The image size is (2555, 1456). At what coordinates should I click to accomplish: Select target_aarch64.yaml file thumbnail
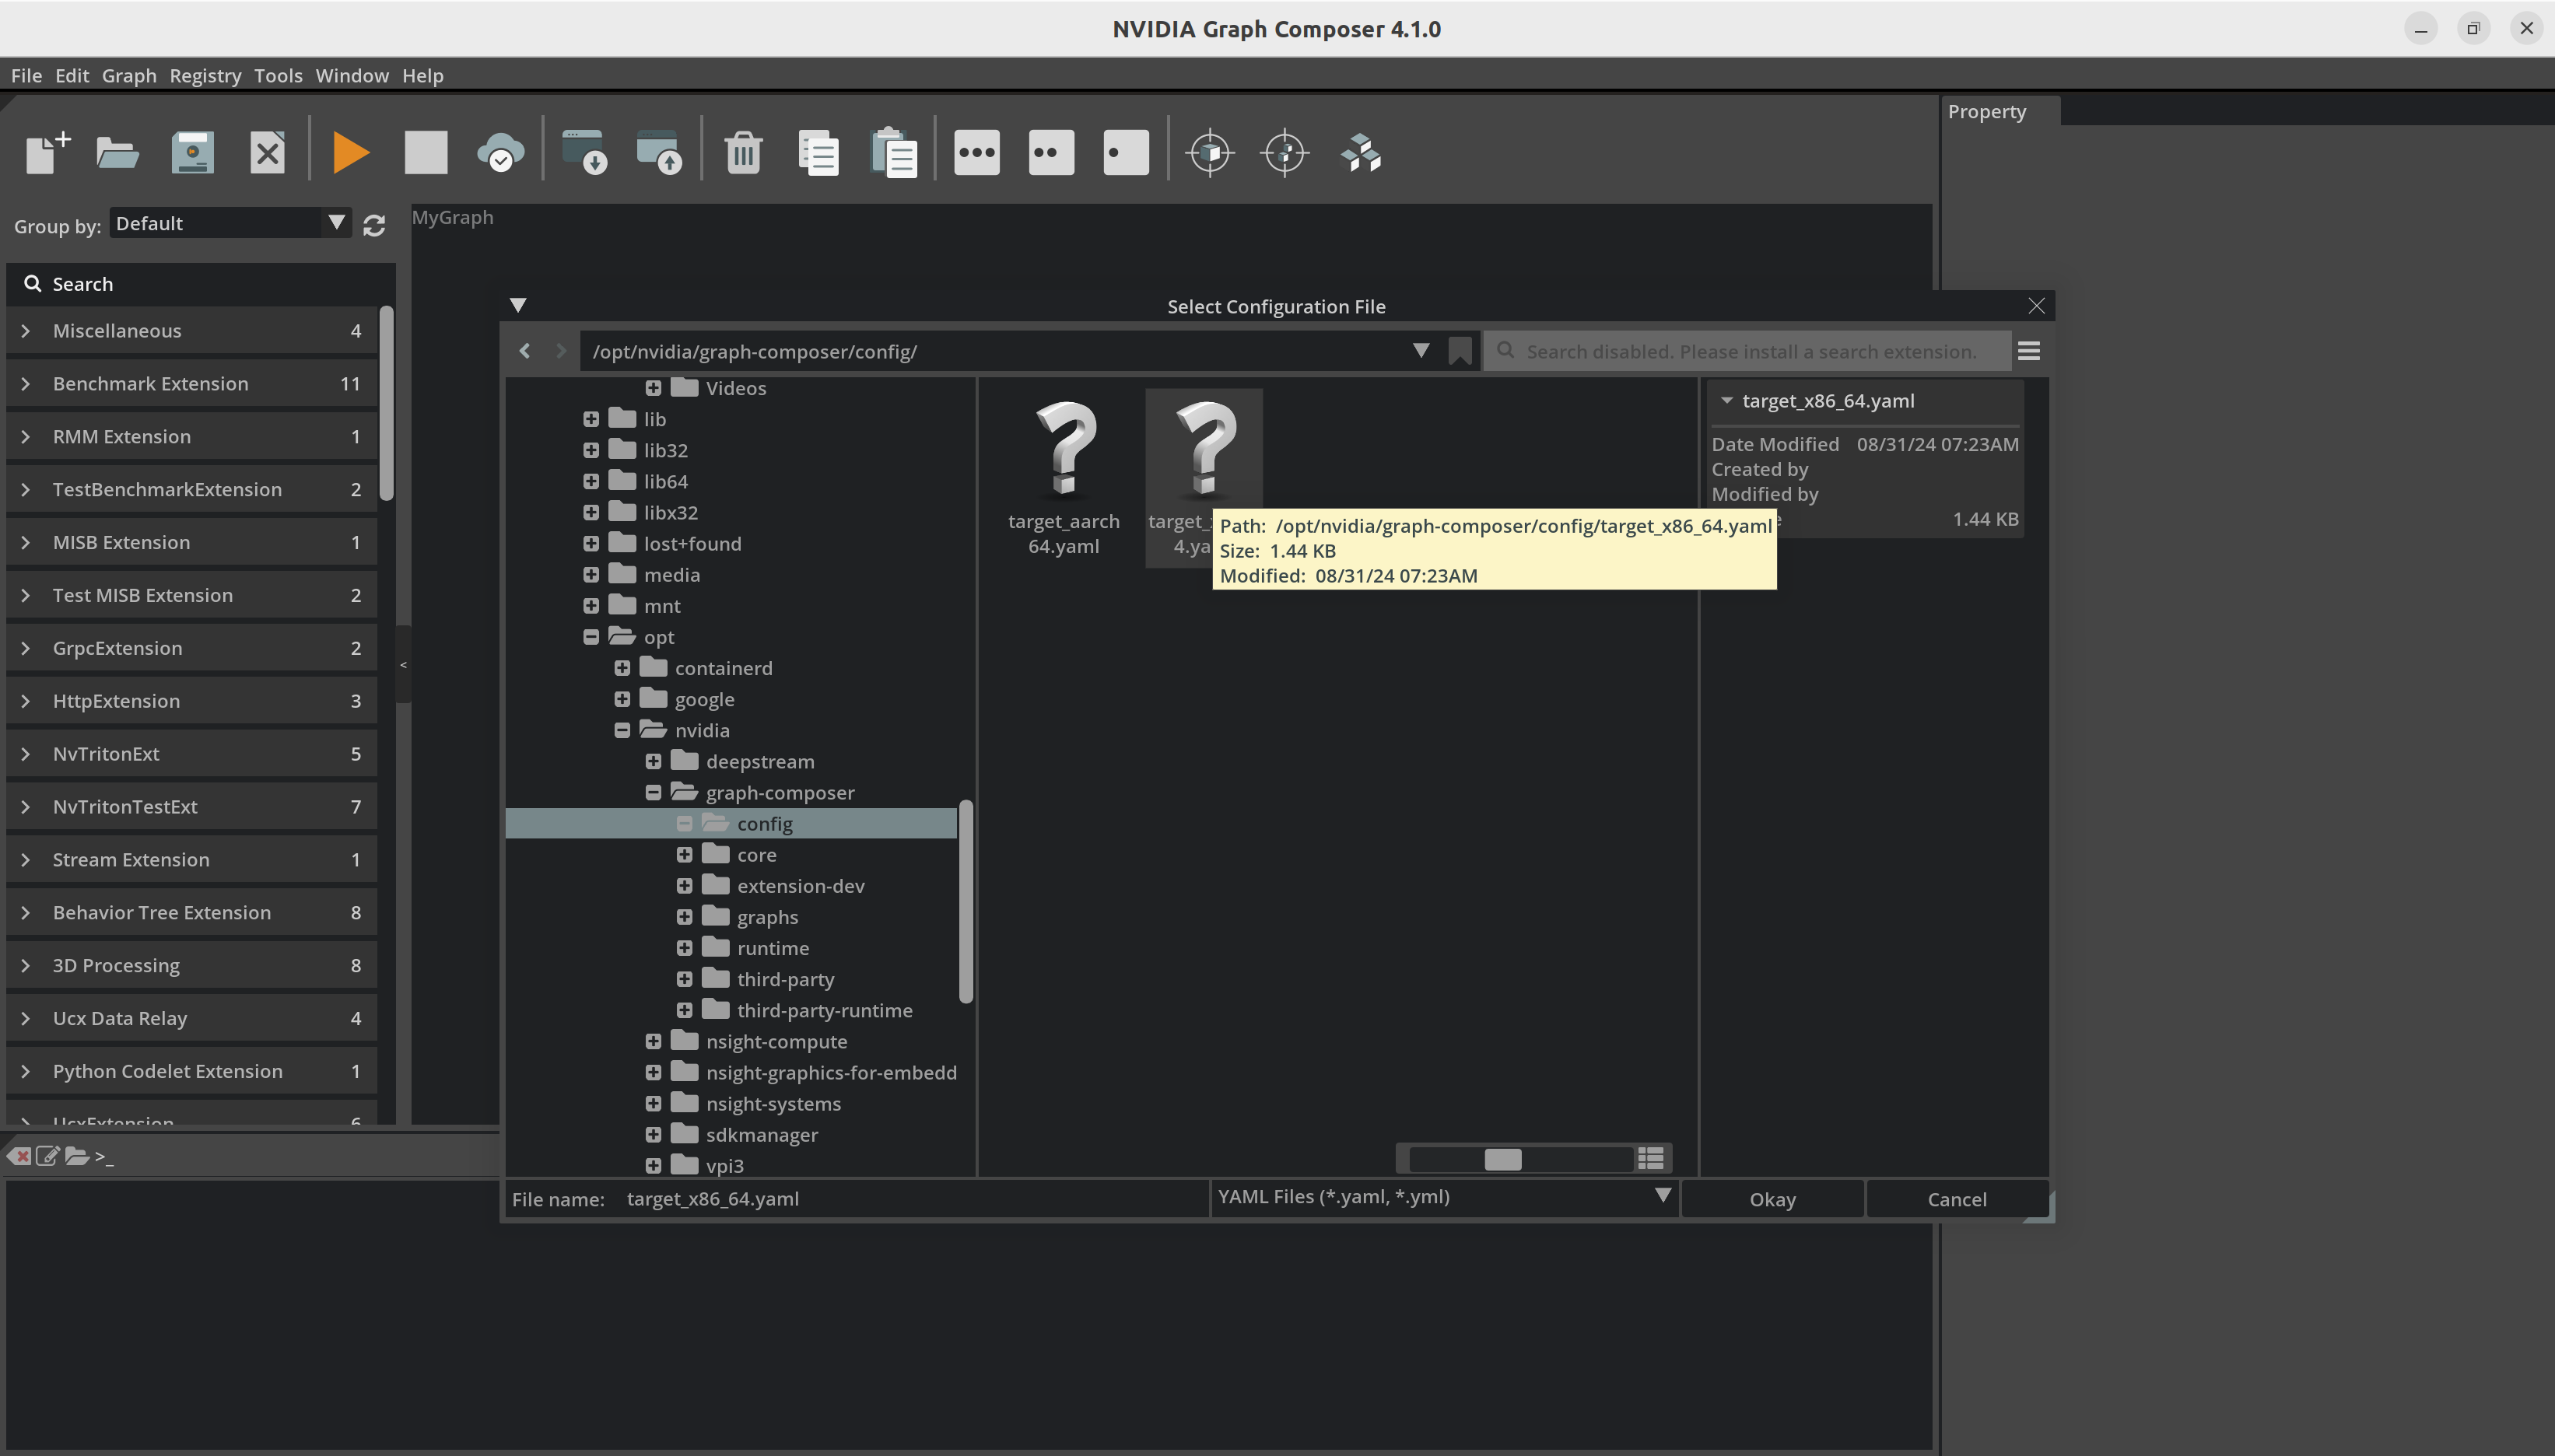point(1064,478)
